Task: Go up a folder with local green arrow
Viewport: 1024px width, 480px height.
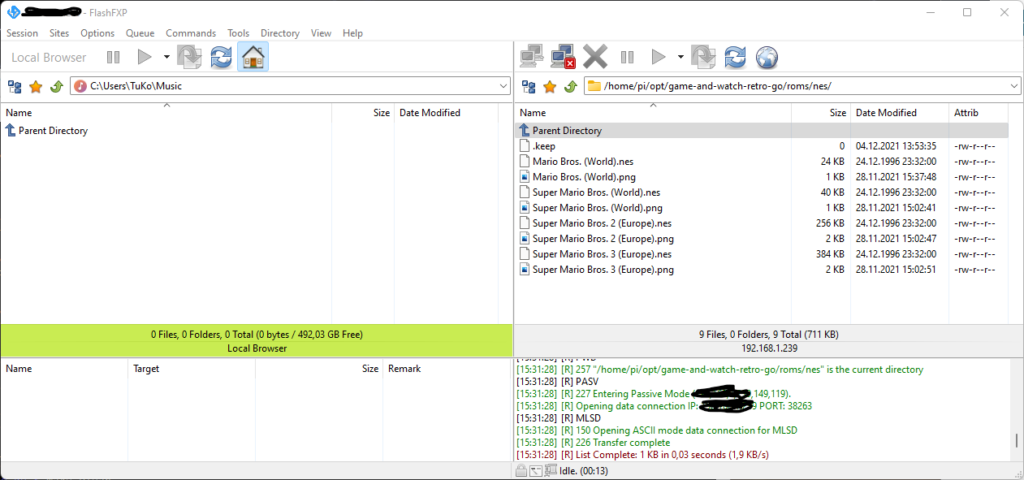Action: click(57, 86)
